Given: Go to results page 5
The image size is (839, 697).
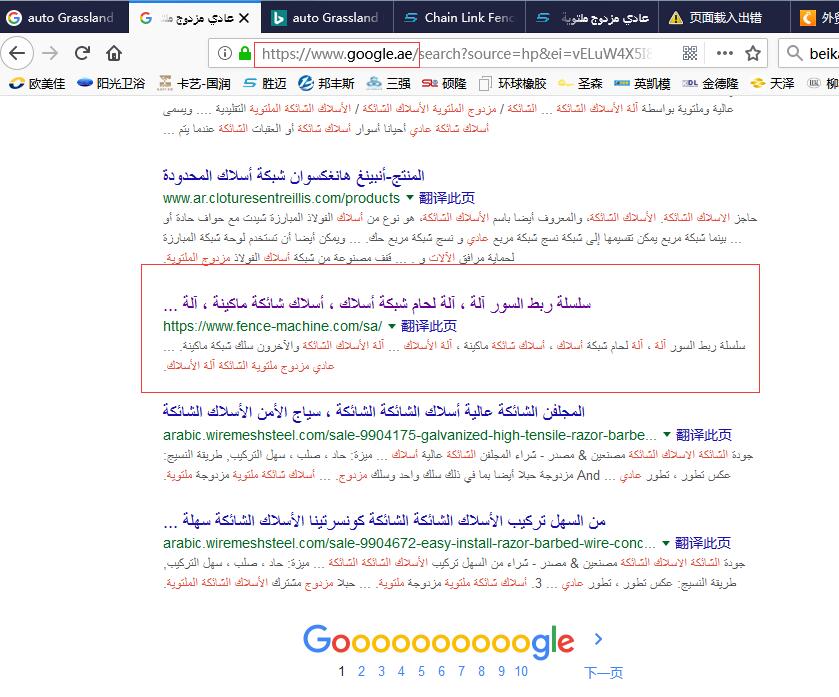Looking at the screenshot, I should click(x=420, y=671).
